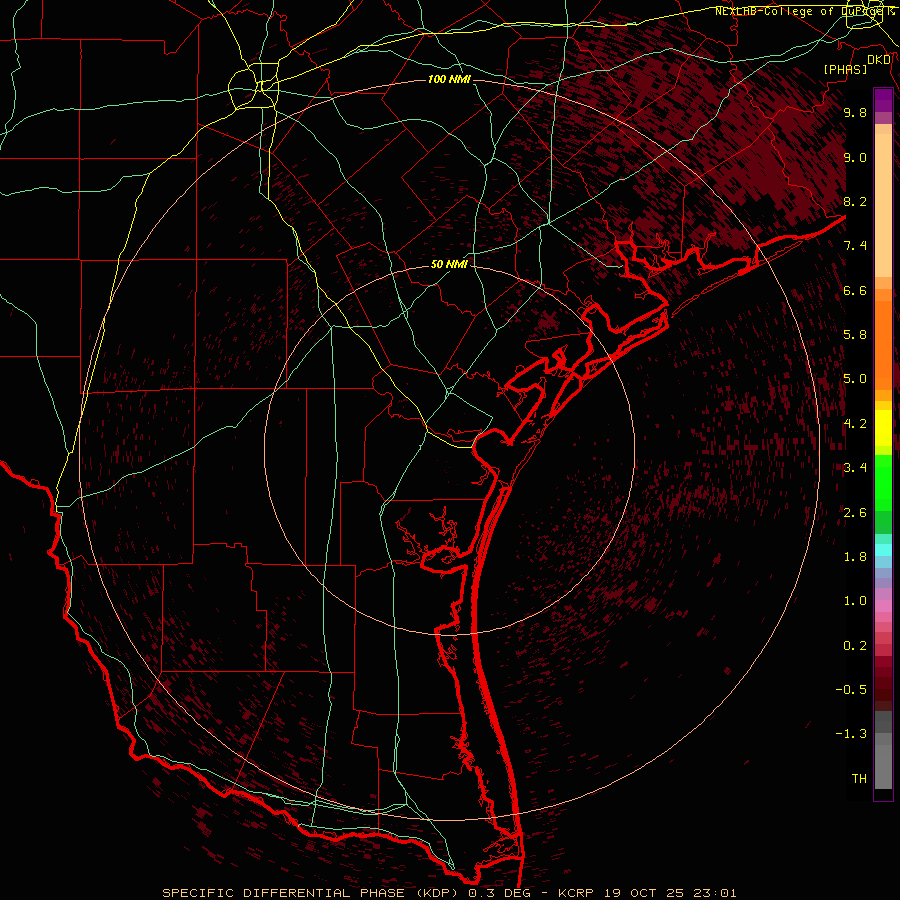Choose the 5.0 scale label
Viewport: 900px width, 900px height.
(x=855, y=379)
